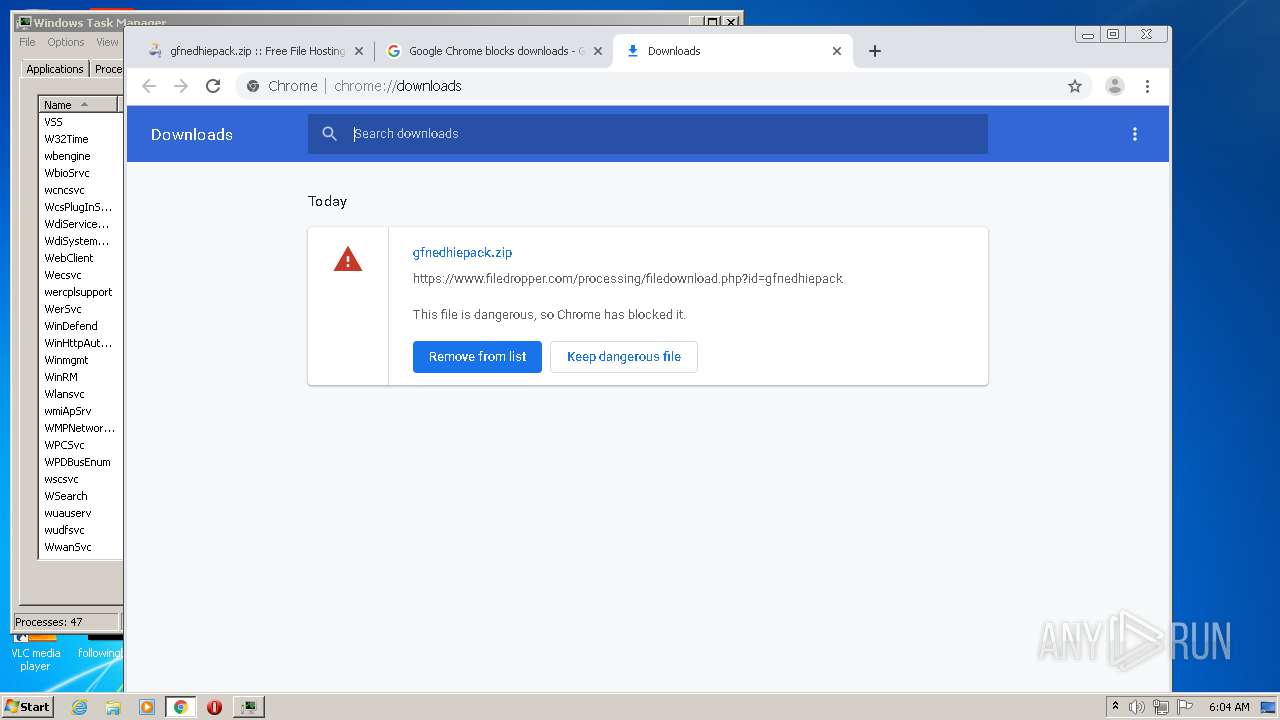Select Winmgmt service row
The height and width of the screenshot is (720, 1280).
(x=80, y=360)
